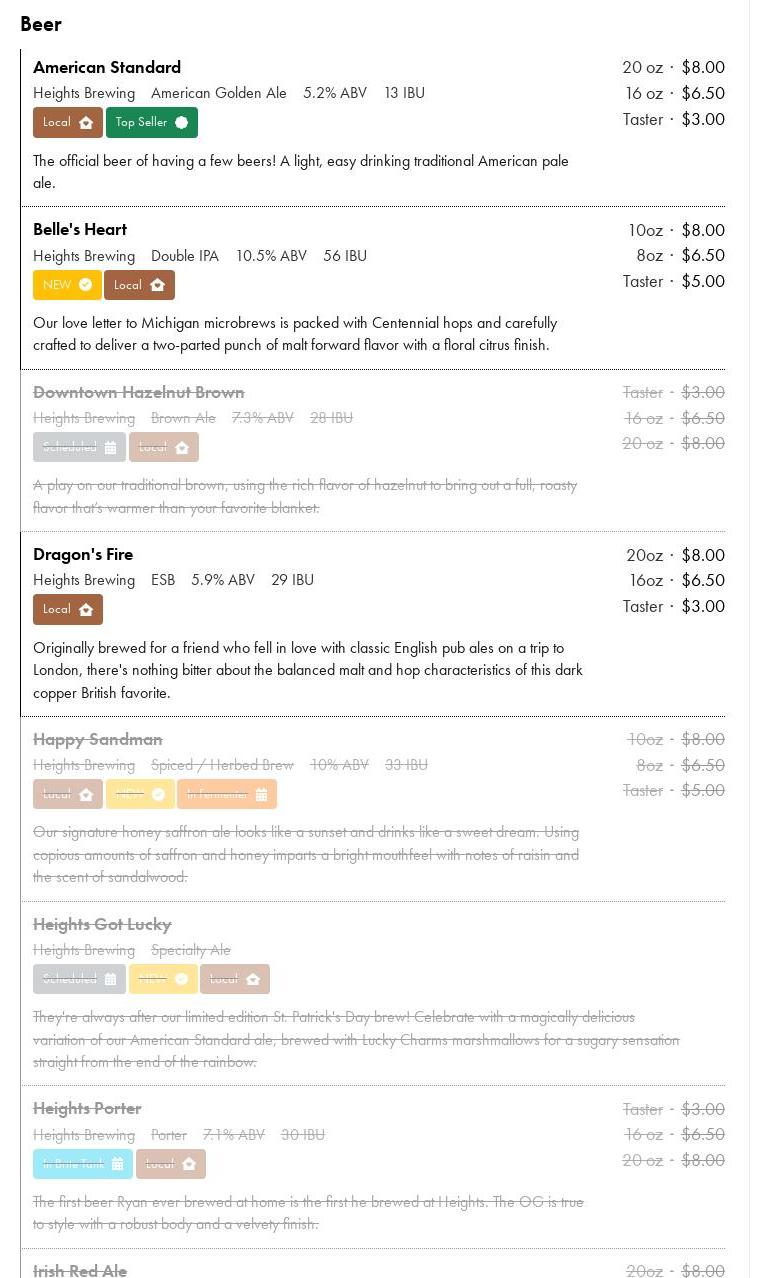Image resolution: width=765 pixels, height=1278 pixels.
Task: Click the struck-through Happy Sandman title
Action: click(x=98, y=739)
